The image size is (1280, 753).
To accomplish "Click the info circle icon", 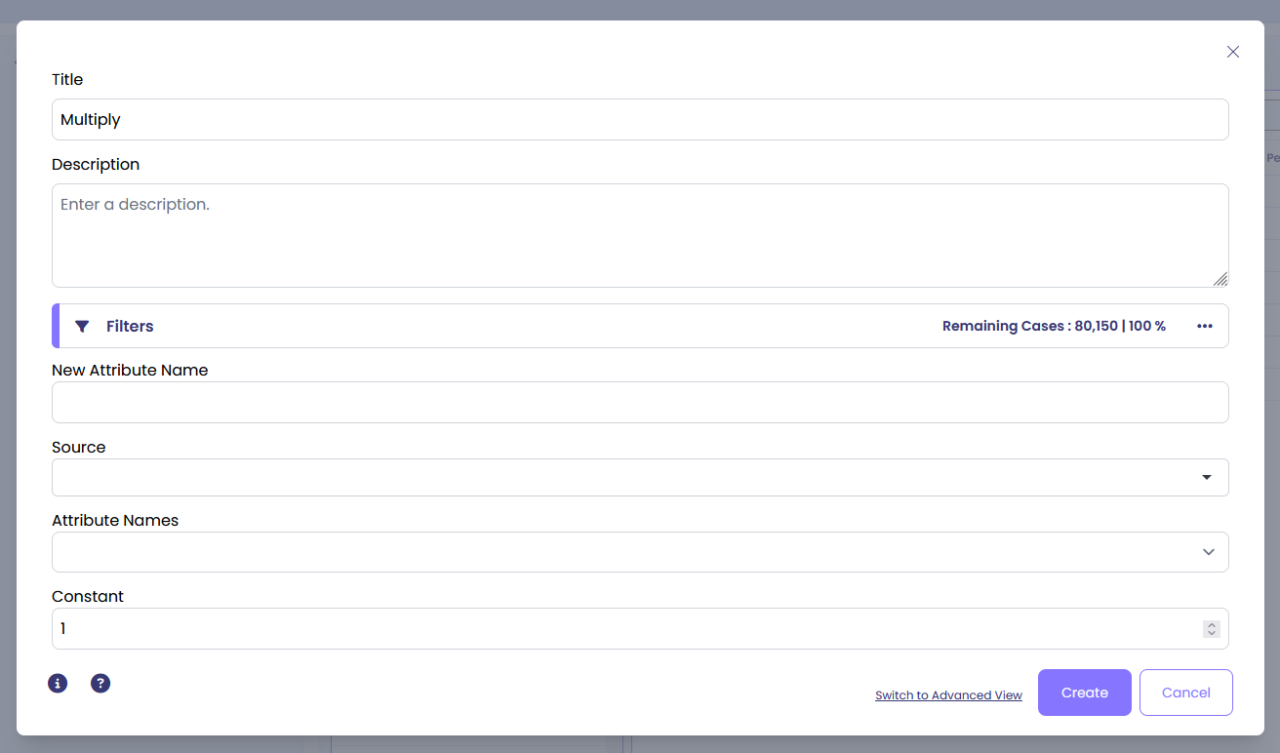I will pos(58,683).
